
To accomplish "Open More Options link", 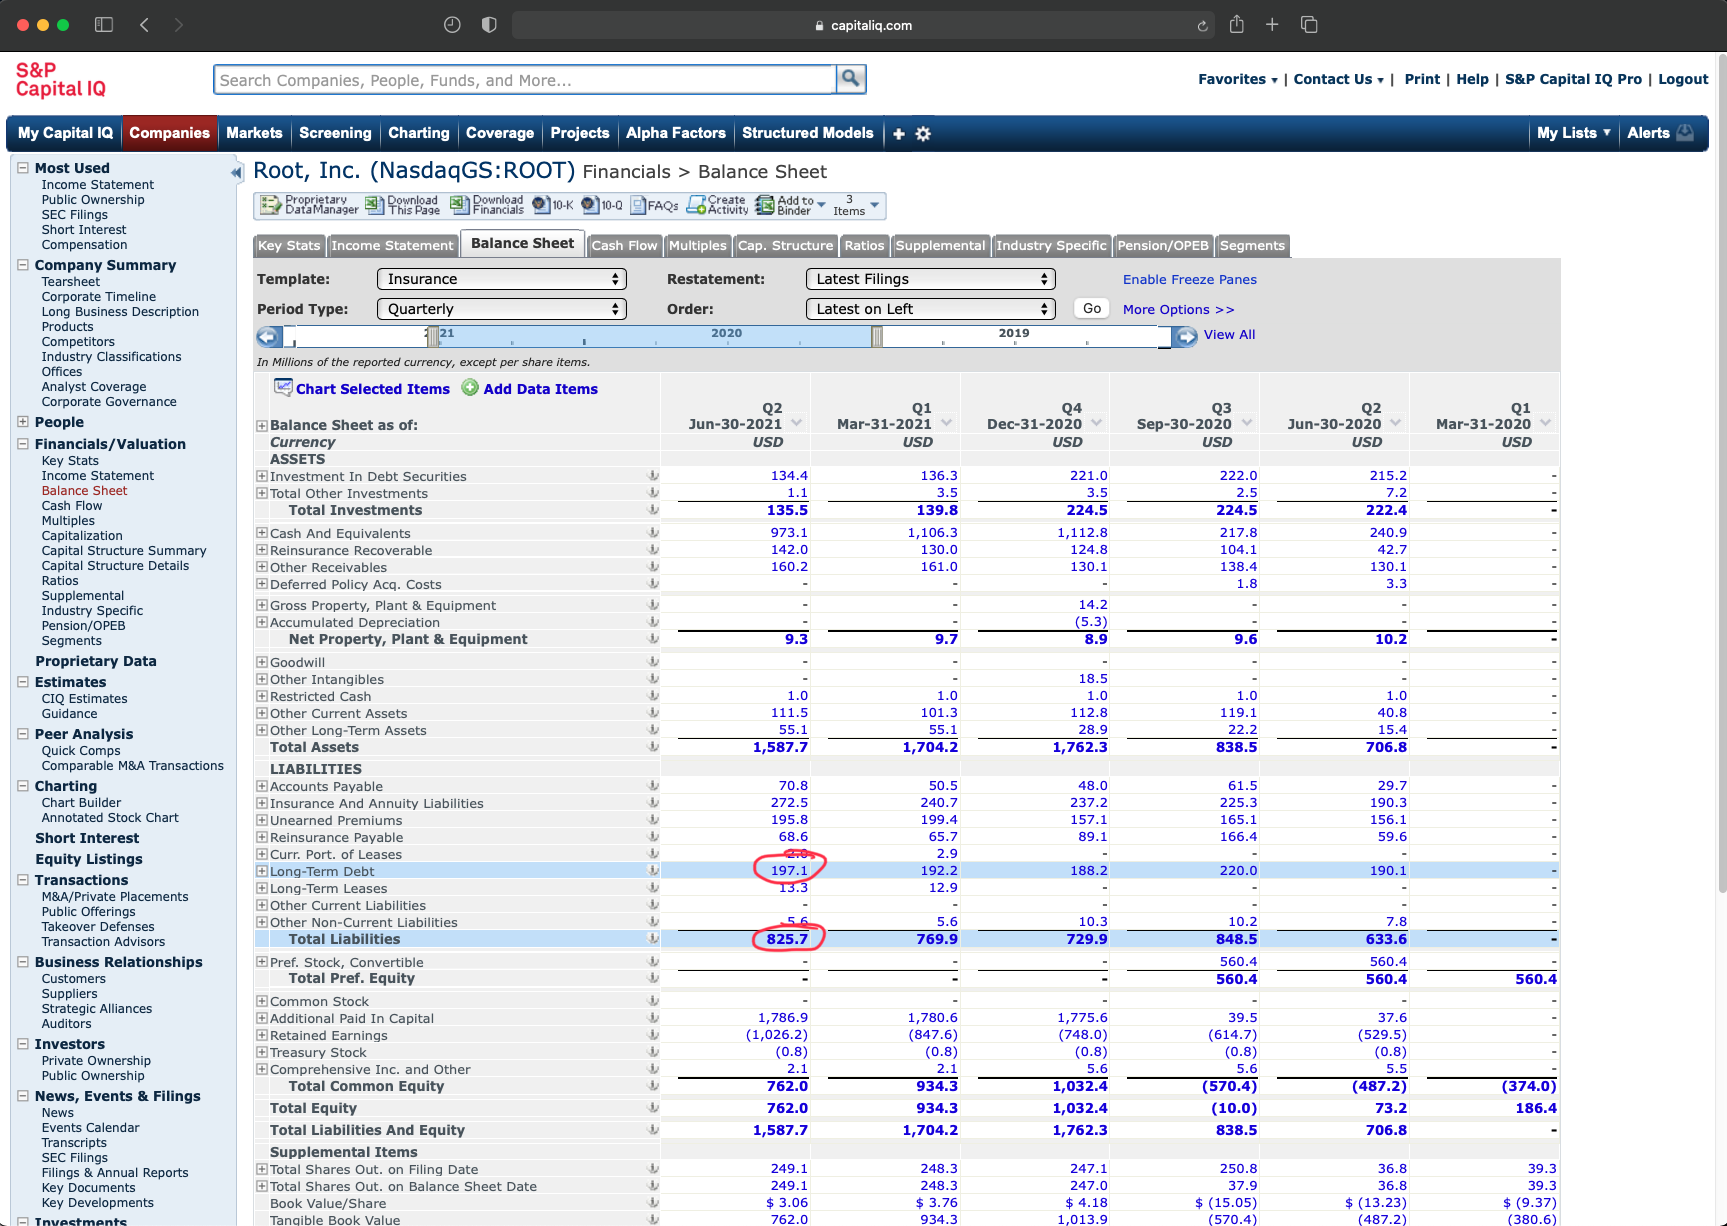I will (x=1179, y=310).
